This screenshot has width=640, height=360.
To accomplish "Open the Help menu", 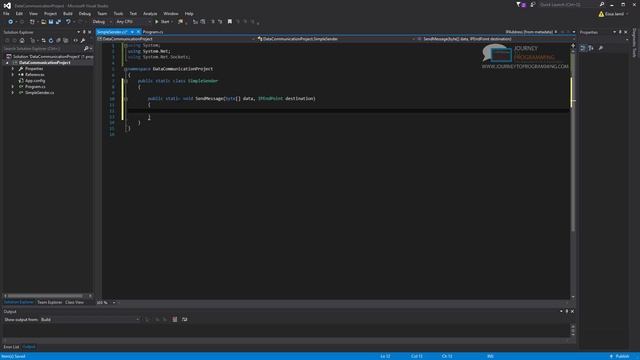I will click(189, 13).
